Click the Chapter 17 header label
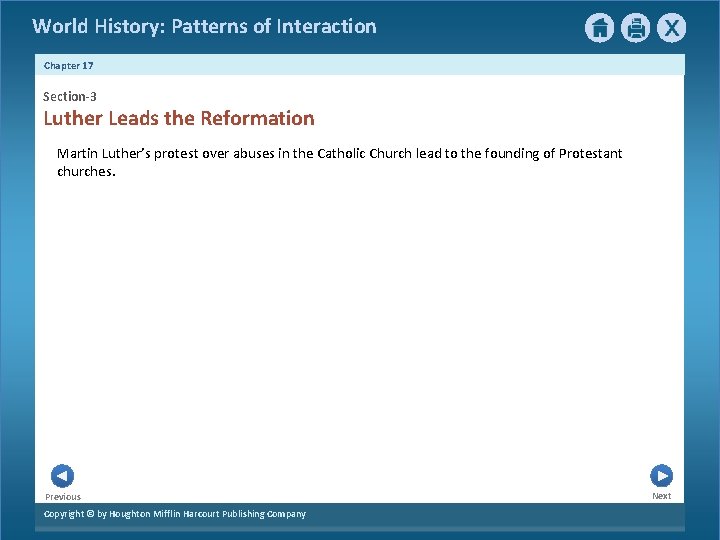Viewport: 720px width, 540px height. tap(69, 66)
